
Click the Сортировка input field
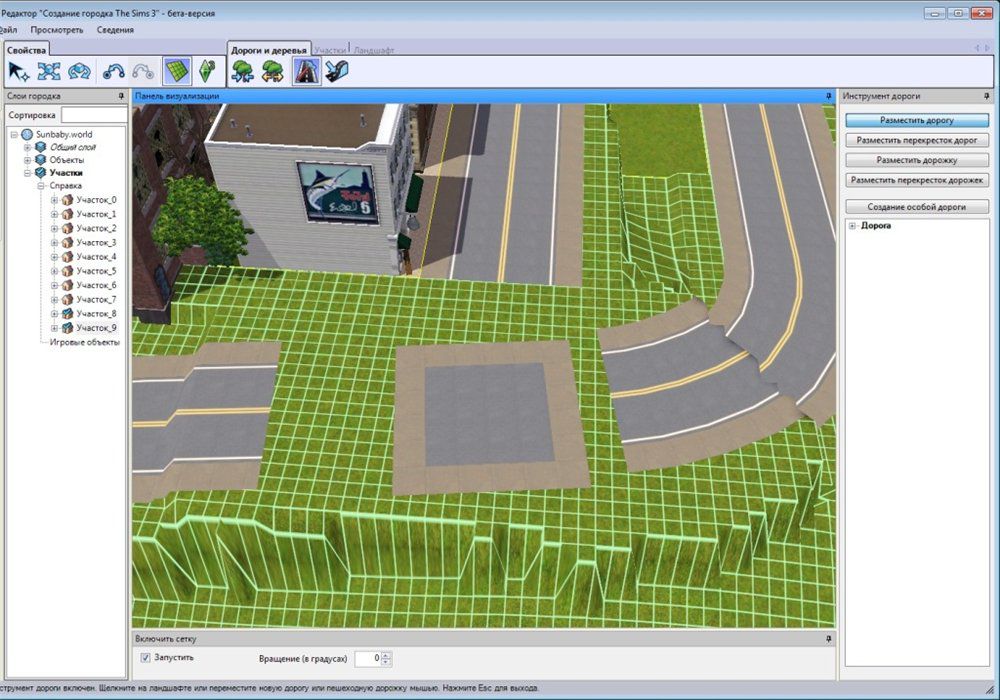pyautogui.click(x=94, y=116)
